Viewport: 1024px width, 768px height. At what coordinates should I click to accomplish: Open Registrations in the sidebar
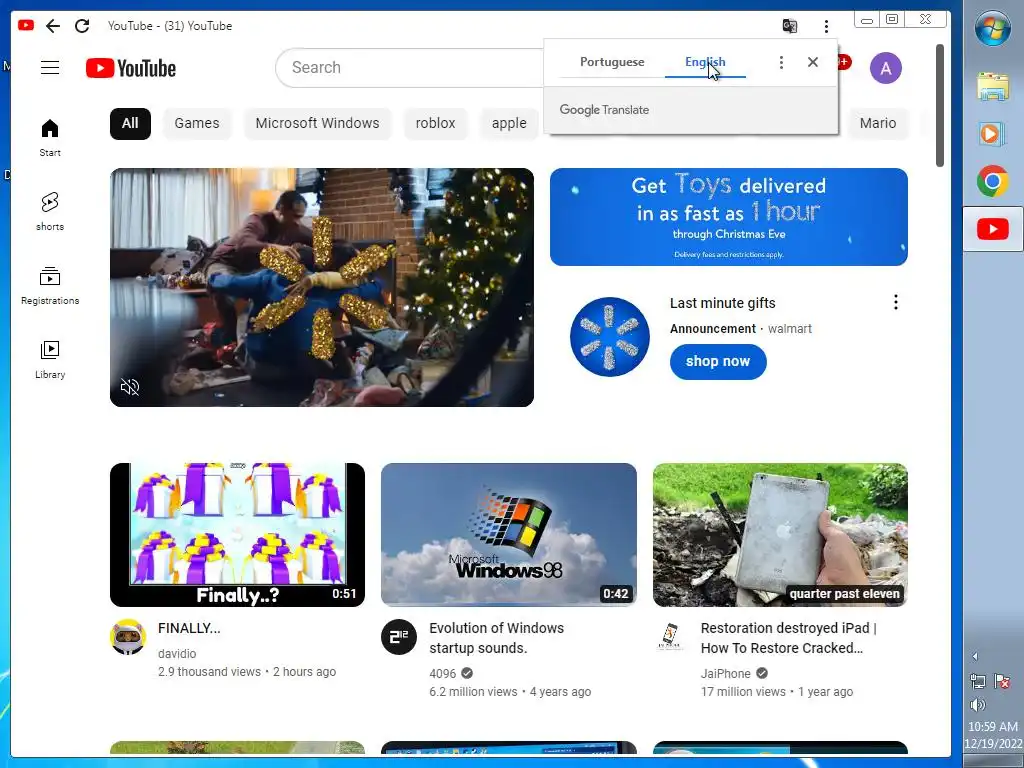(50, 286)
